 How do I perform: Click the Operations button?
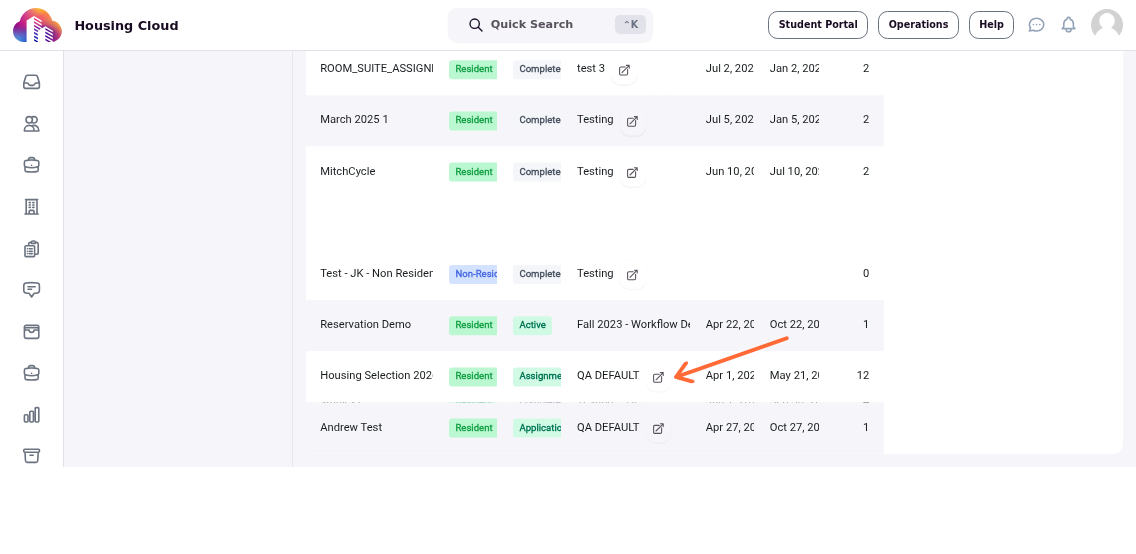(919, 25)
